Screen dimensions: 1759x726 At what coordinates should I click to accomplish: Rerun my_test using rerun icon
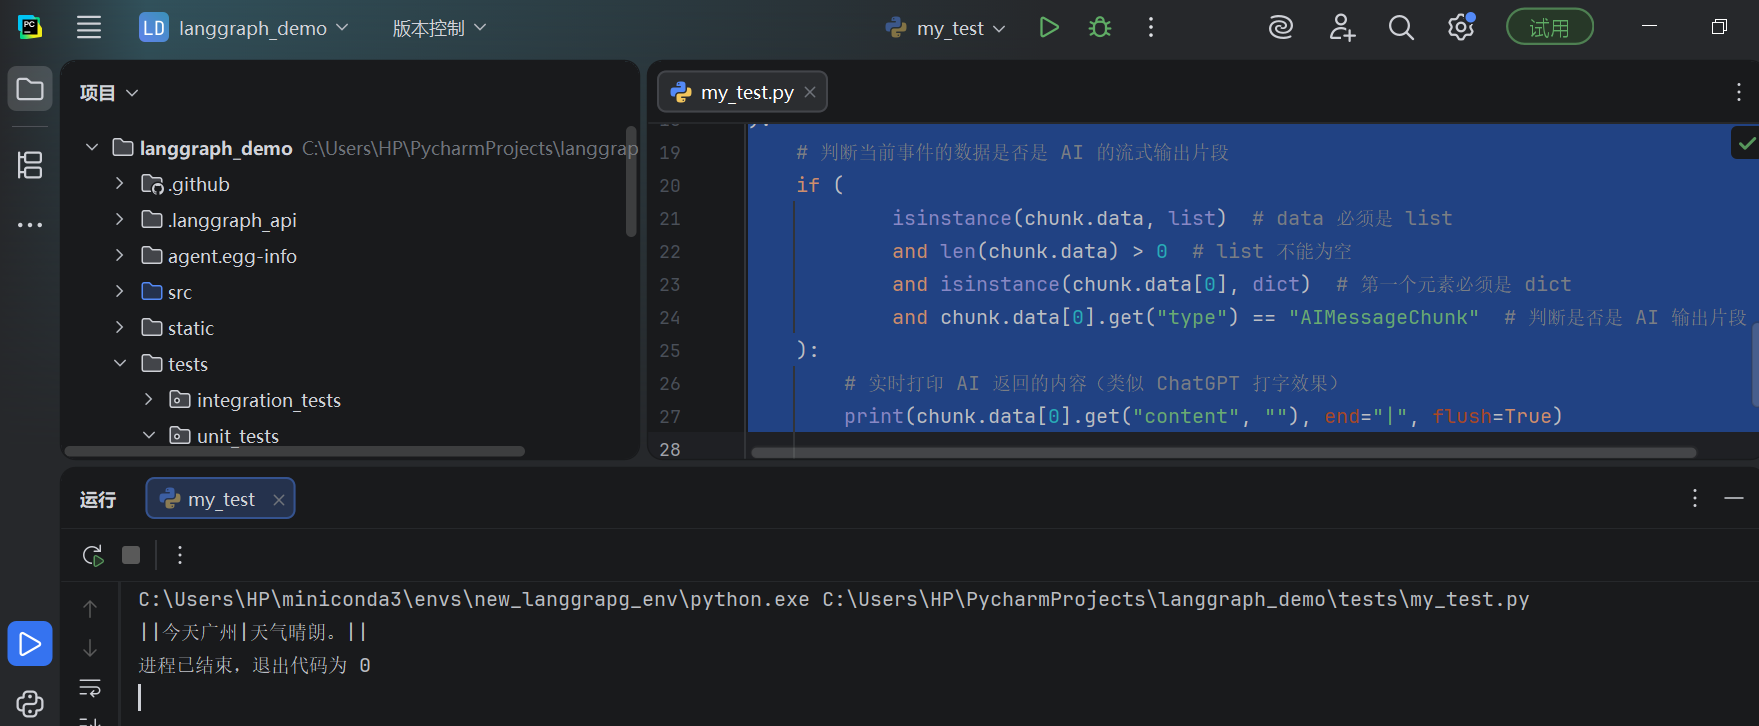[93, 555]
